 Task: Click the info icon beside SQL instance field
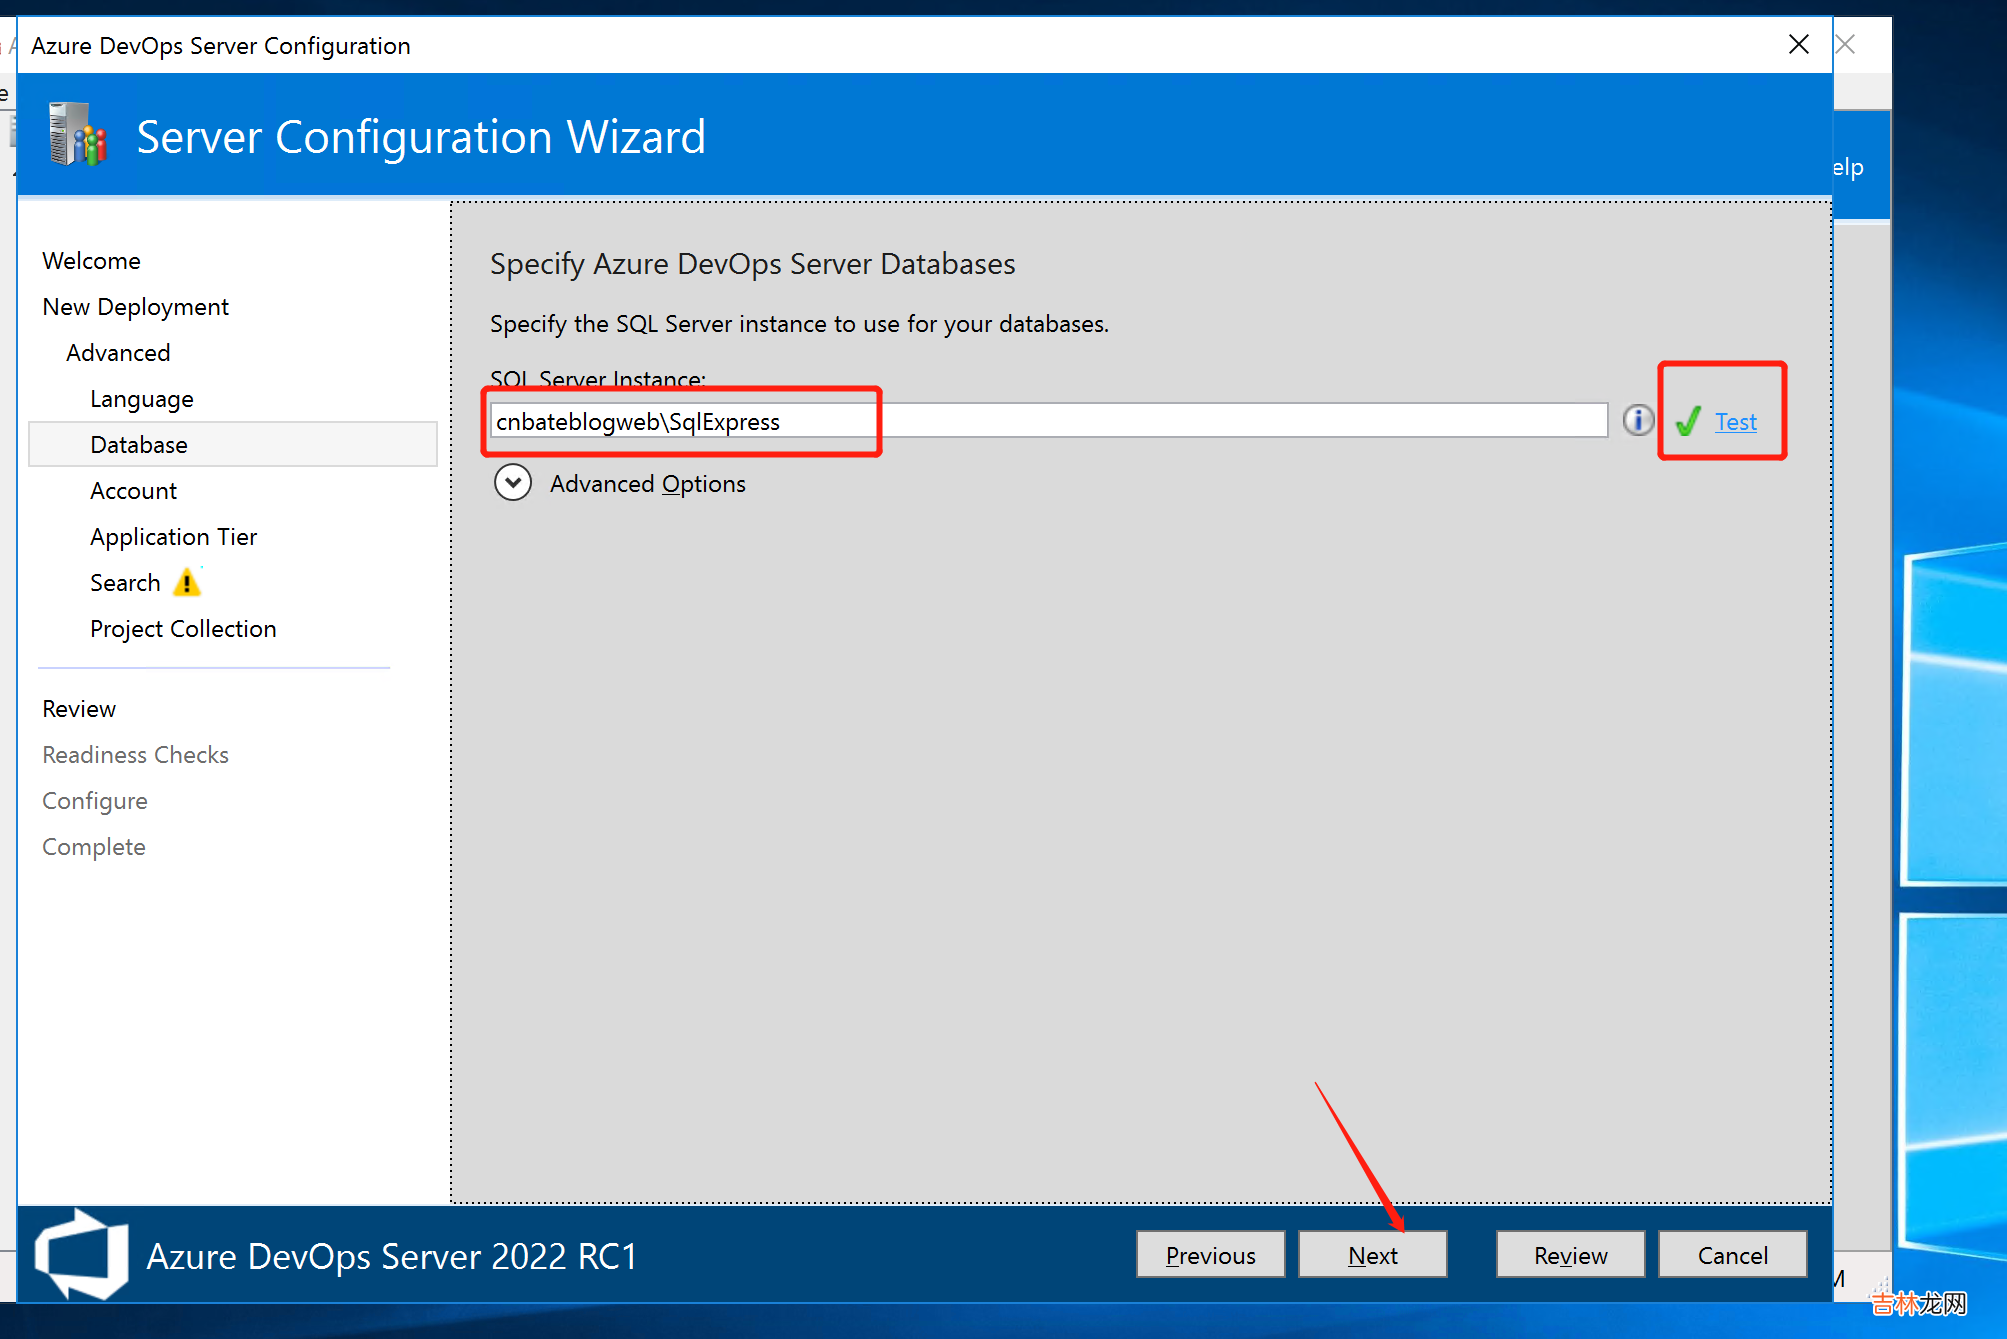[x=1637, y=420]
